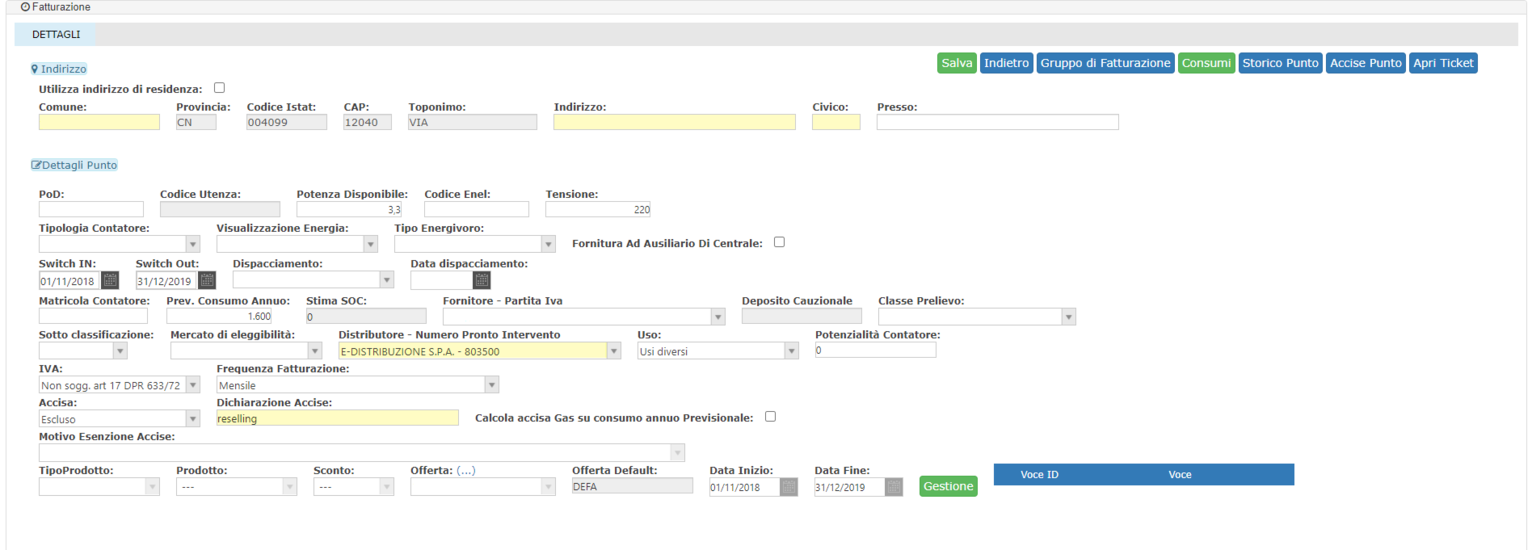The image size is (1532, 550).
Task: Click the CAP field showing 12040
Action: 368,122
